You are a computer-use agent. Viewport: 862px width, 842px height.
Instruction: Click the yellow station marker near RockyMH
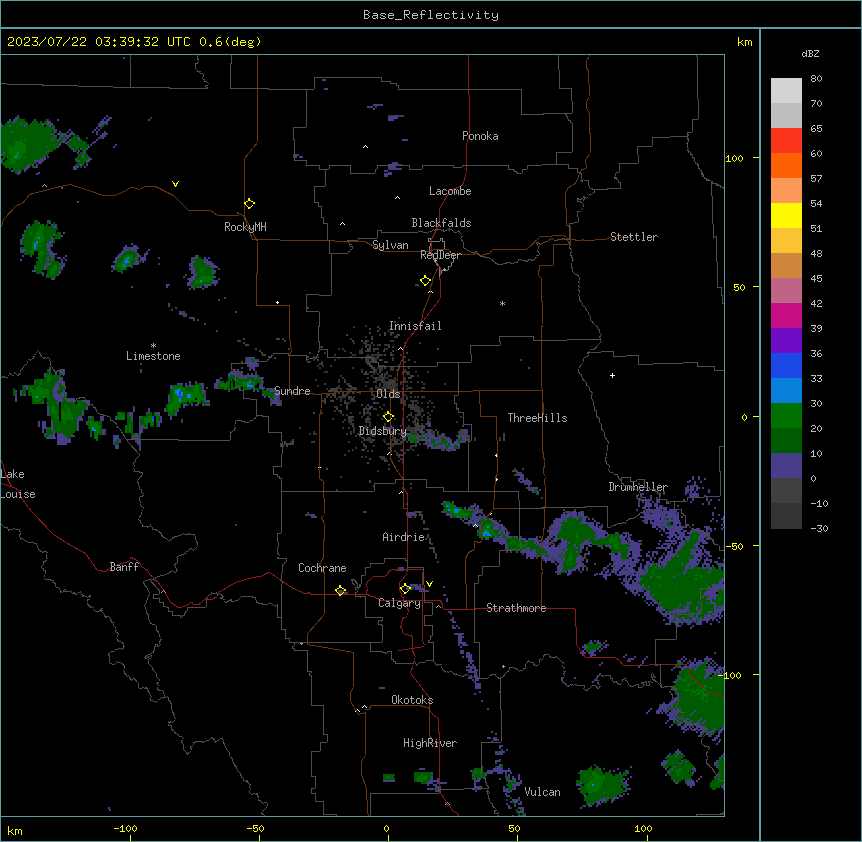pos(250,204)
